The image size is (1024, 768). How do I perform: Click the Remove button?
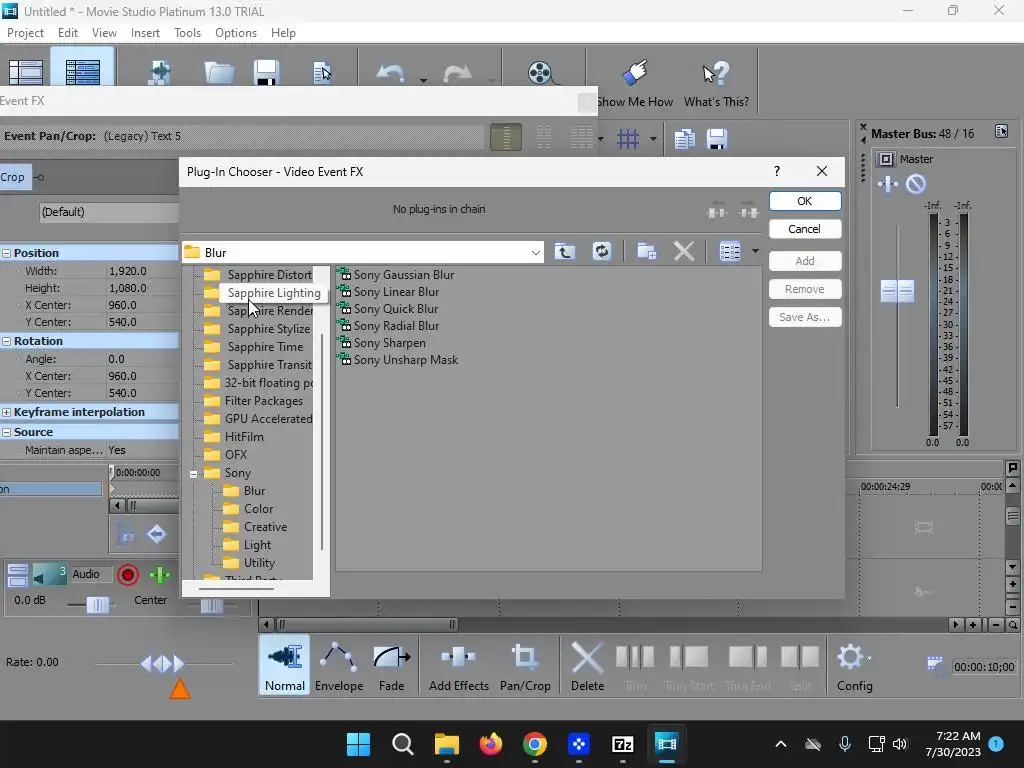(x=805, y=289)
